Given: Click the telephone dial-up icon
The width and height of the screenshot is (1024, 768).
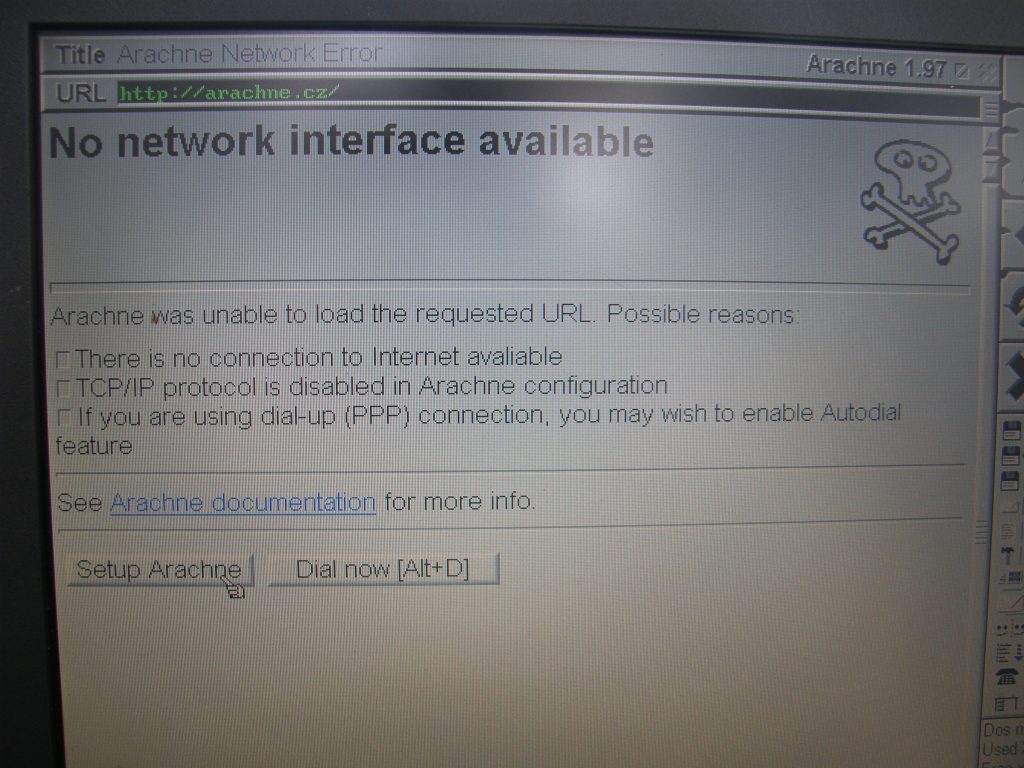Looking at the screenshot, I should click(x=1007, y=677).
